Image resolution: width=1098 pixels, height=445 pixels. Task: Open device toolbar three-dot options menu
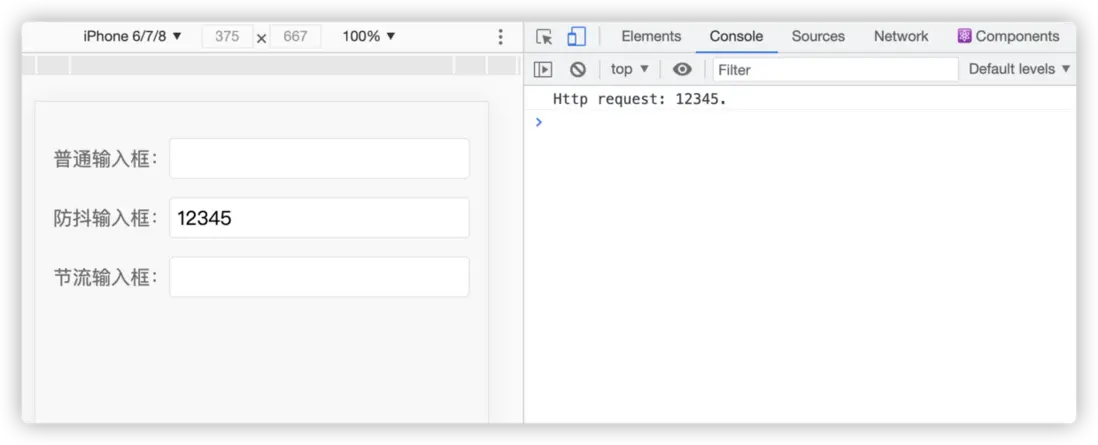[501, 37]
